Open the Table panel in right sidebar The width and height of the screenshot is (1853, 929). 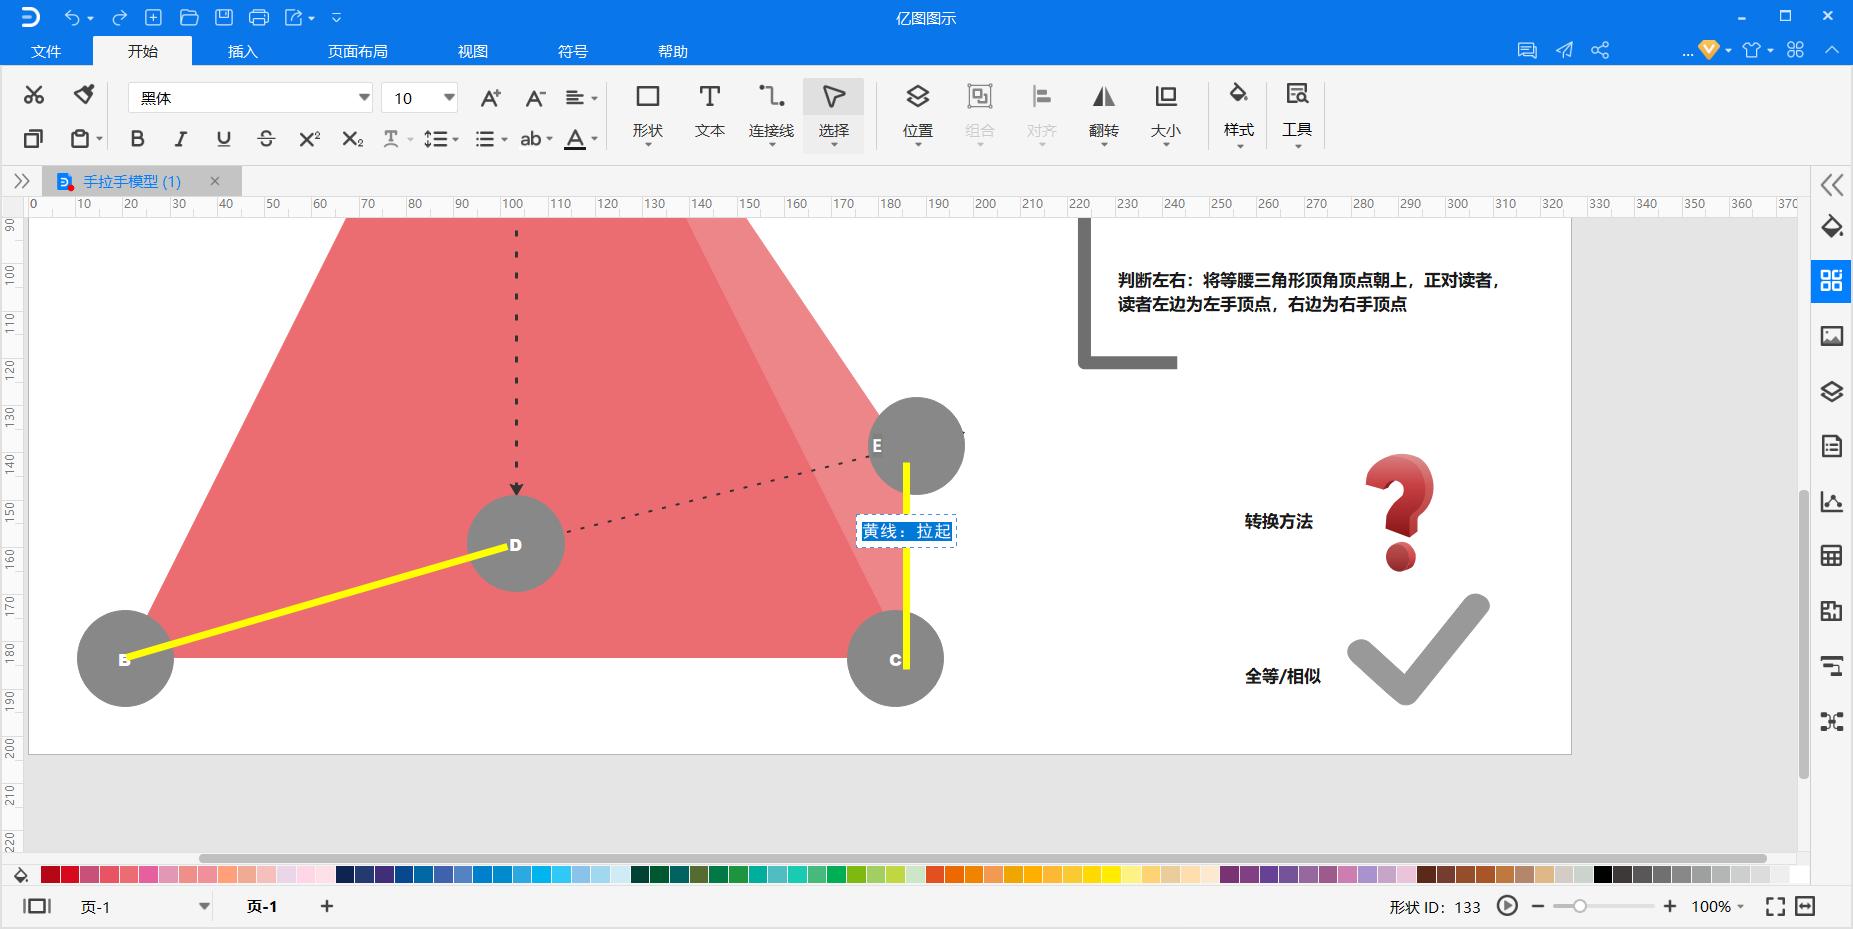[1831, 556]
